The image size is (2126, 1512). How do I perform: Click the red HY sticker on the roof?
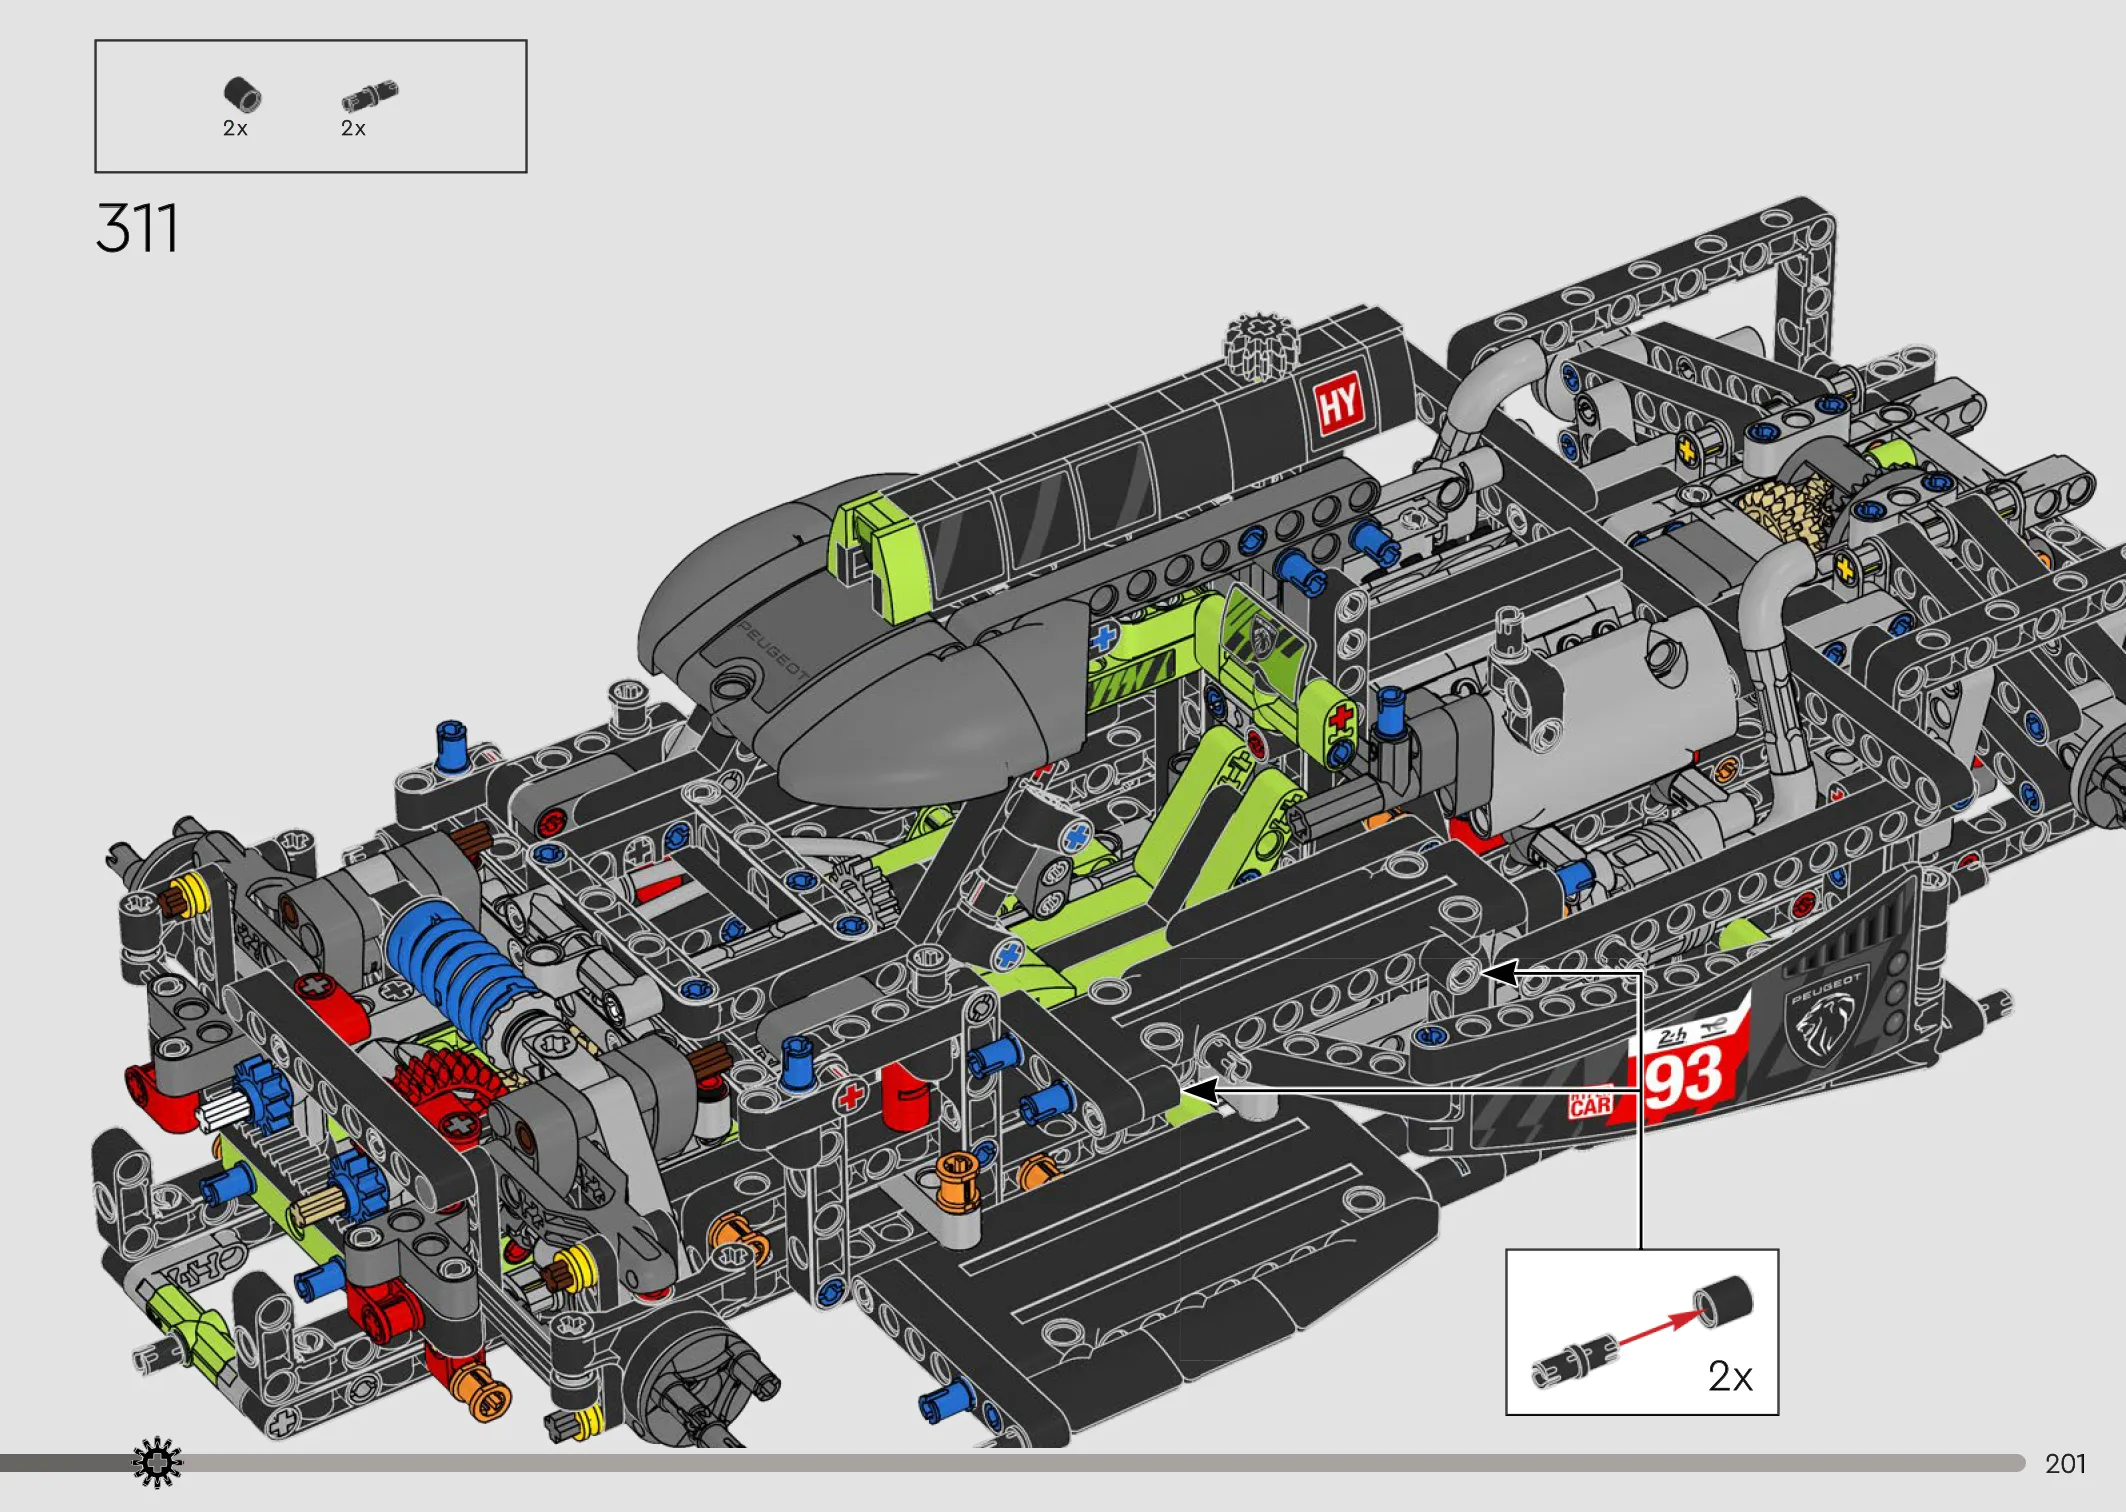(x=1339, y=405)
